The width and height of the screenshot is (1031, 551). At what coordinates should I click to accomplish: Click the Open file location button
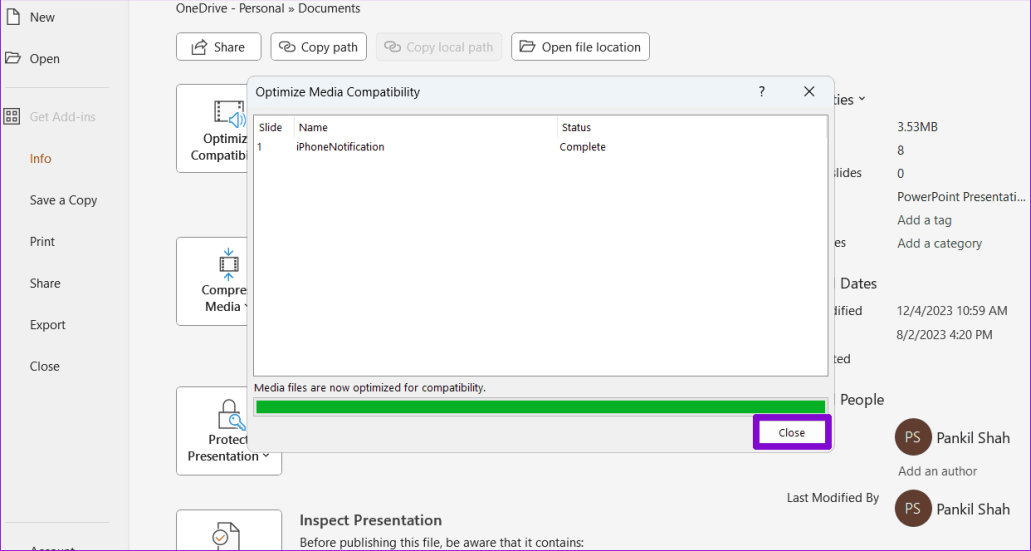[580, 47]
